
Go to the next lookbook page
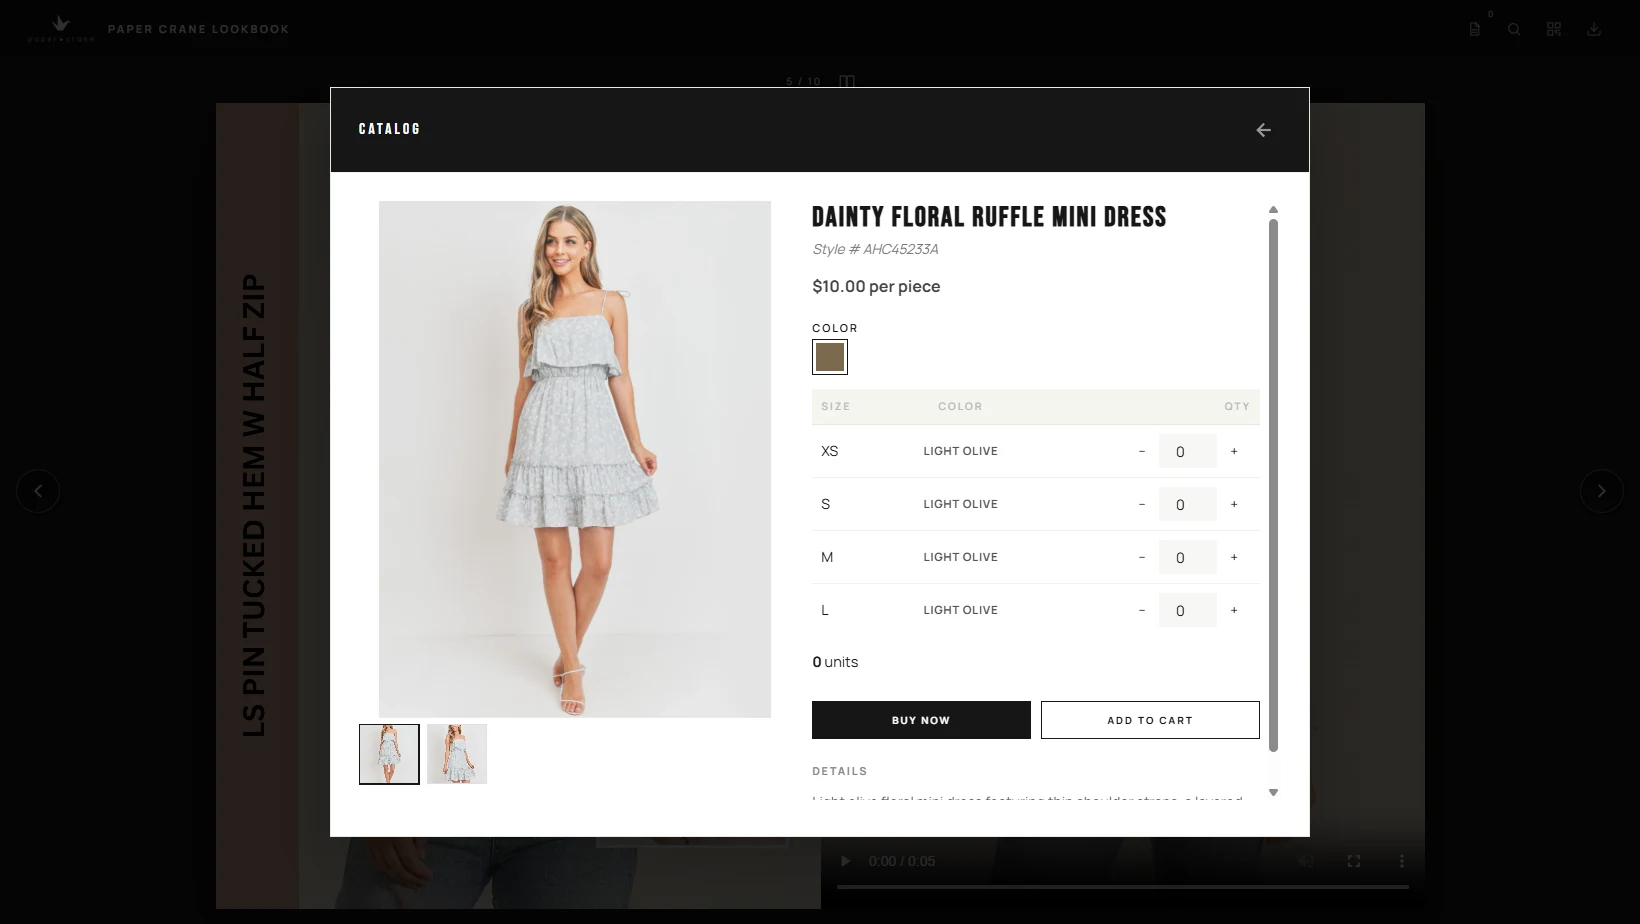tap(1601, 491)
